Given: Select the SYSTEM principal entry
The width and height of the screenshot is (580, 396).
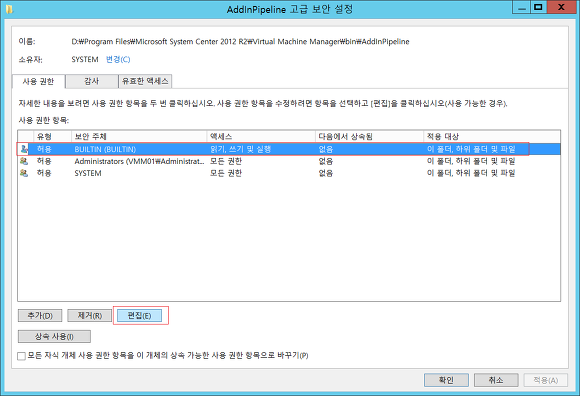Looking at the screenshot, I should tap(88, 173).
